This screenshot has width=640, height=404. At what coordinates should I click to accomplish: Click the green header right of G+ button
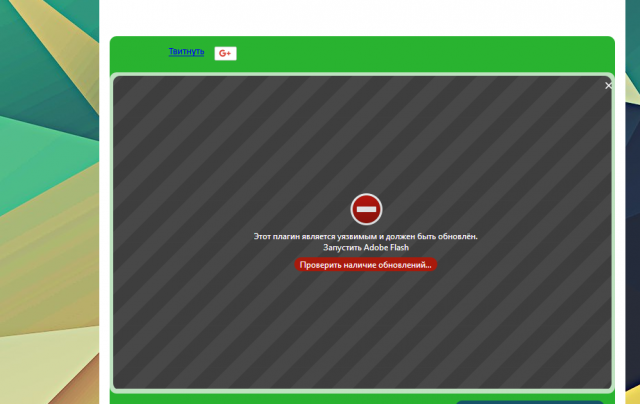pyautogui.click(x=420, y=53)
